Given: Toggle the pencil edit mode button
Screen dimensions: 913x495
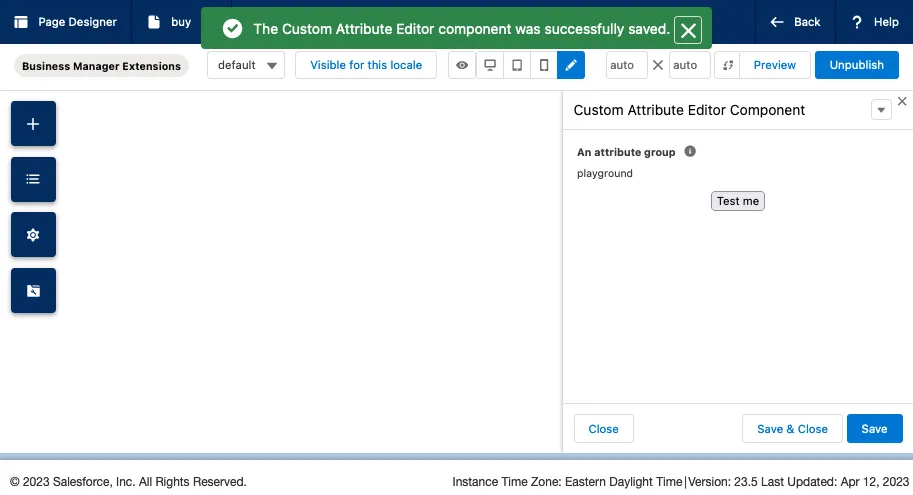Looking at the screenshot, I should pyautogui.click(x=571, y=65).
